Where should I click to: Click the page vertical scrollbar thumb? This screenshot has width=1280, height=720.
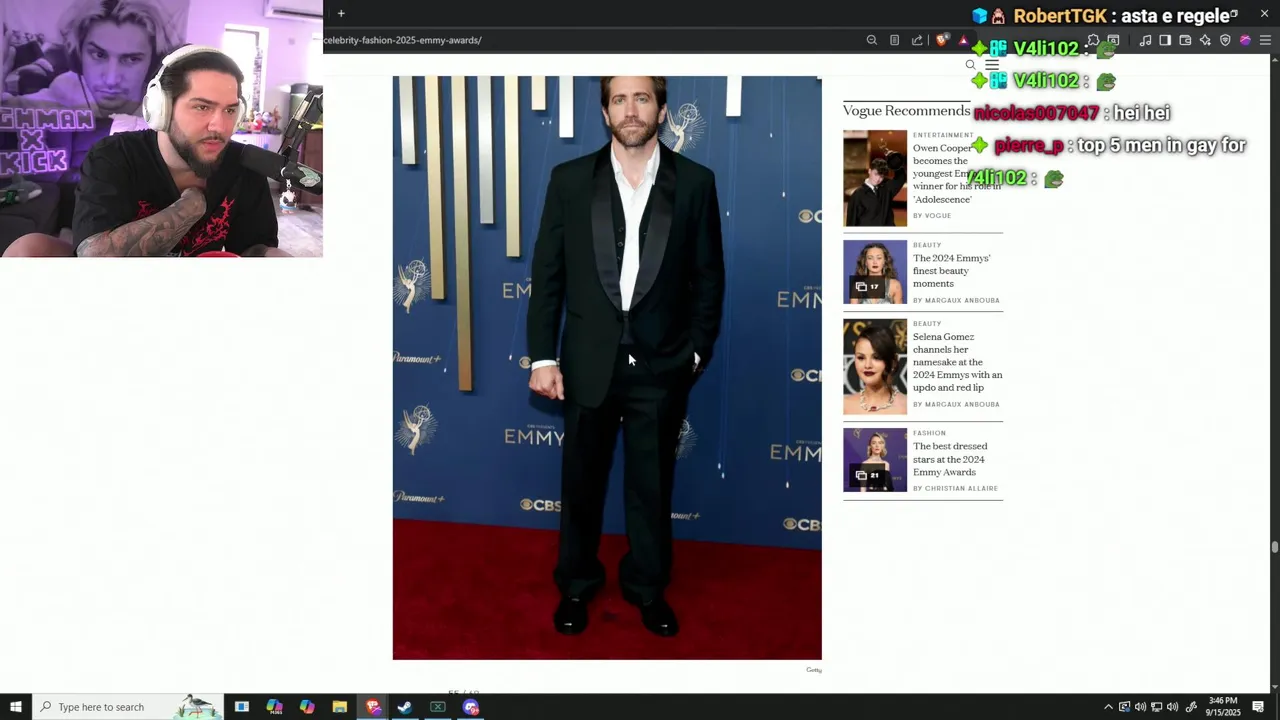pyautogui.click(x=1275, y=547)
